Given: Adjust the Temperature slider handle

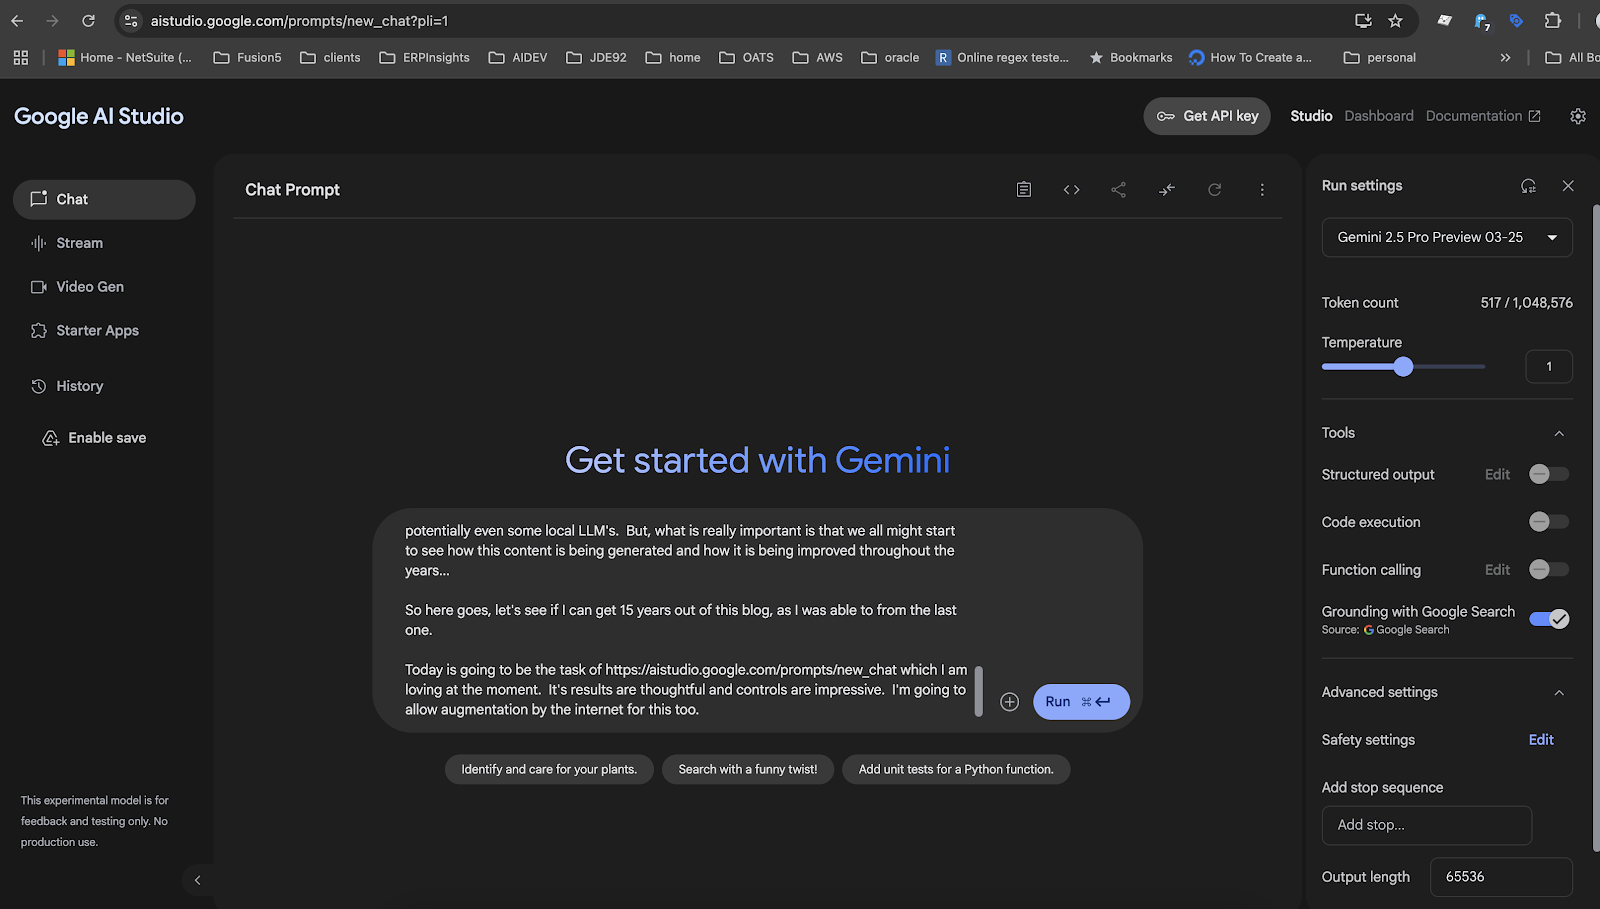Looking at the screenshot, I should coord(1403,367).
